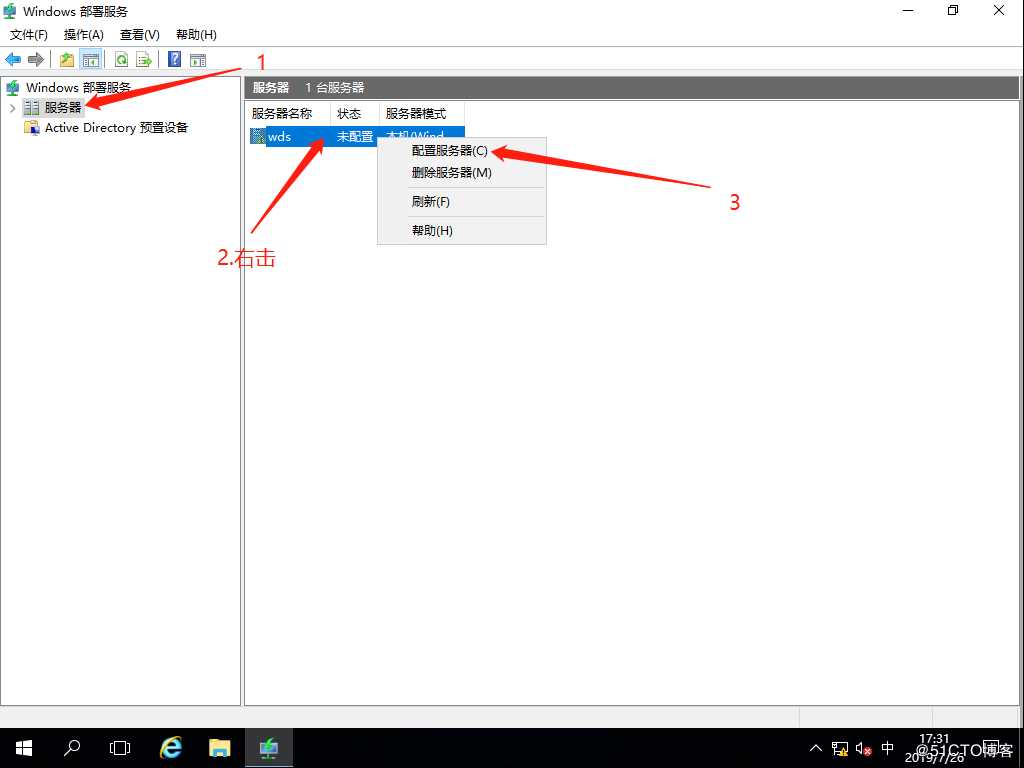
Task: Choose 帮助(H) from the context menu
Action: [462, 231]
